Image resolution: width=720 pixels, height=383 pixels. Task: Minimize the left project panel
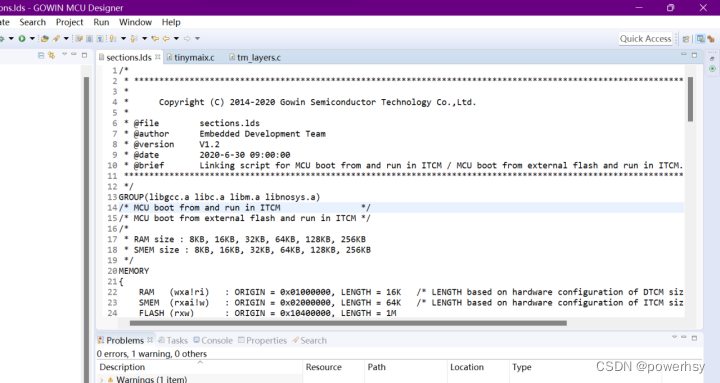tap(73, 54)
